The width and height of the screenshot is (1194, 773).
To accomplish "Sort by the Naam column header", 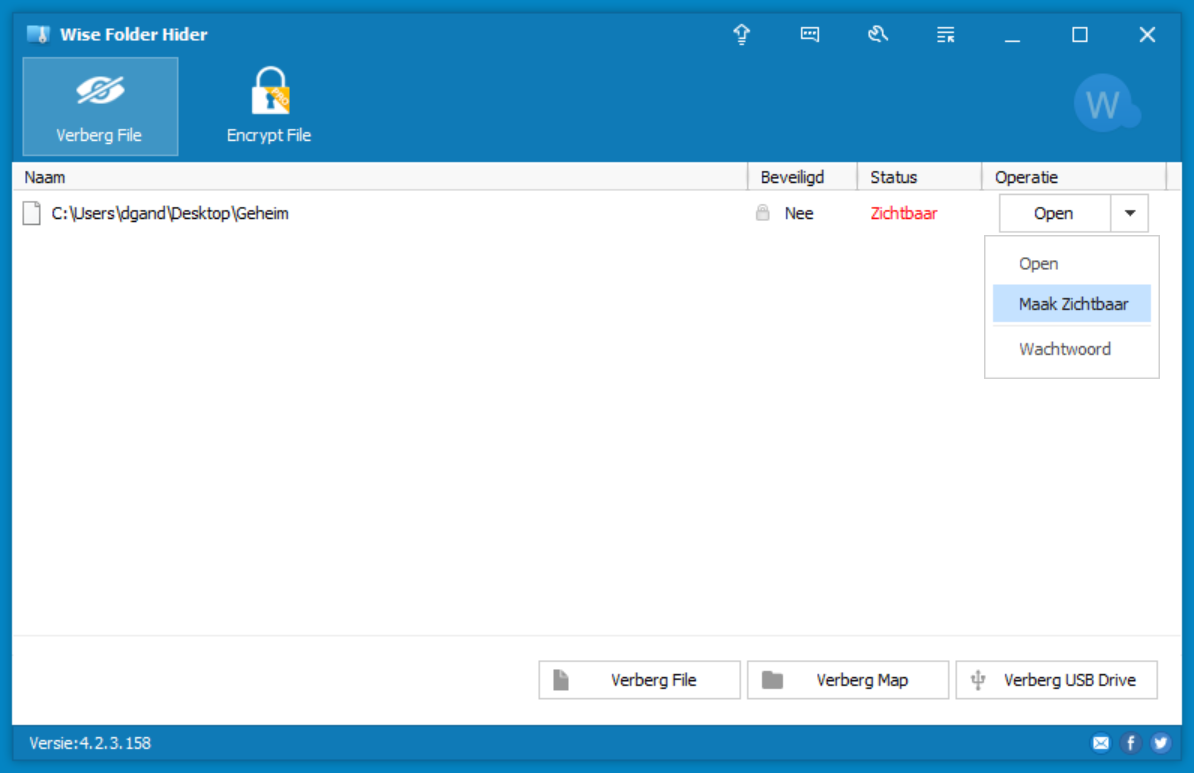I will [x=380, y=177].
